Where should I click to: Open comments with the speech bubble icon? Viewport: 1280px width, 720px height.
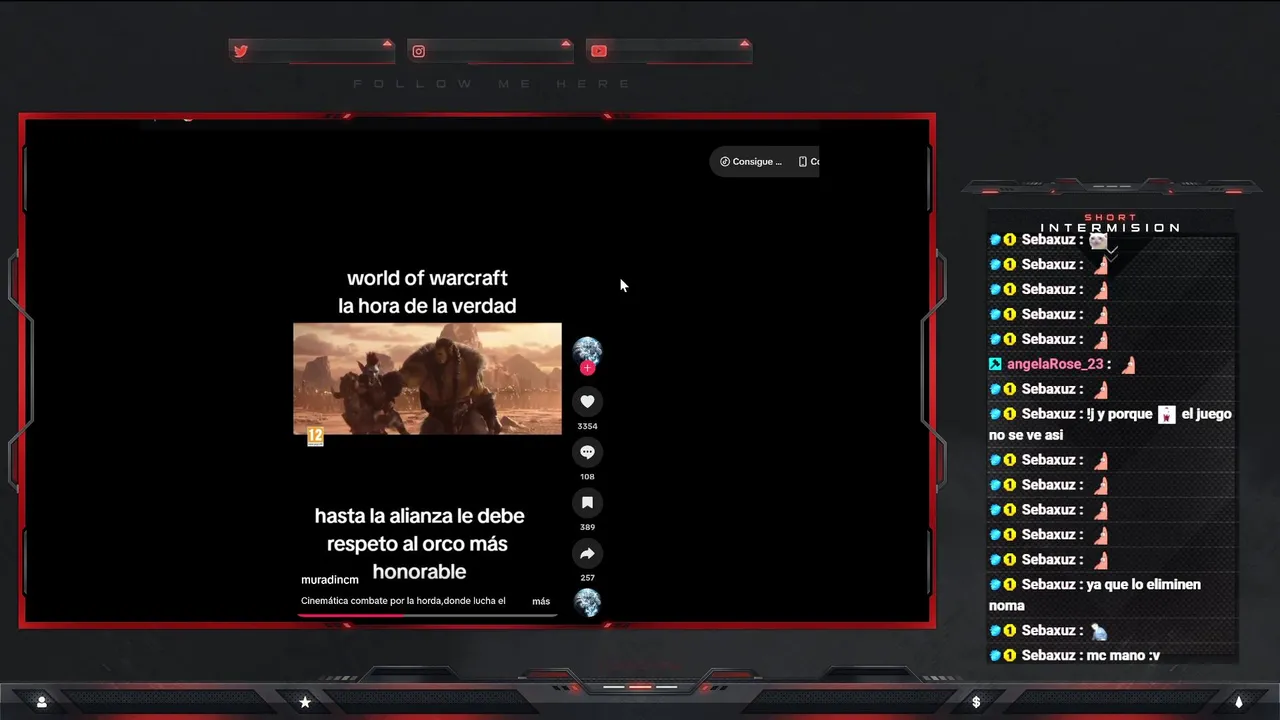click(x=587, y=452)
